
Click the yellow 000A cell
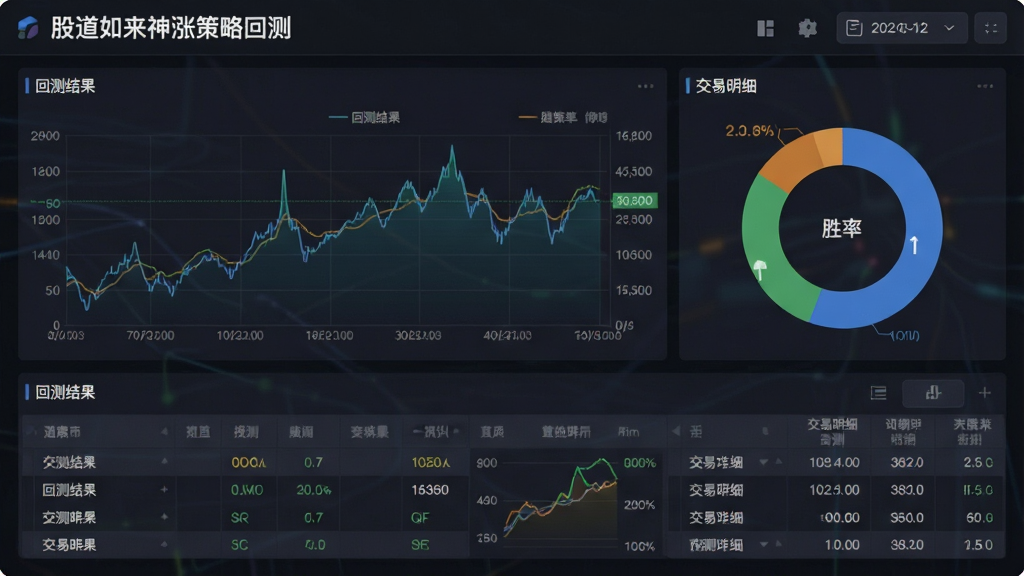tap(248, 462)
